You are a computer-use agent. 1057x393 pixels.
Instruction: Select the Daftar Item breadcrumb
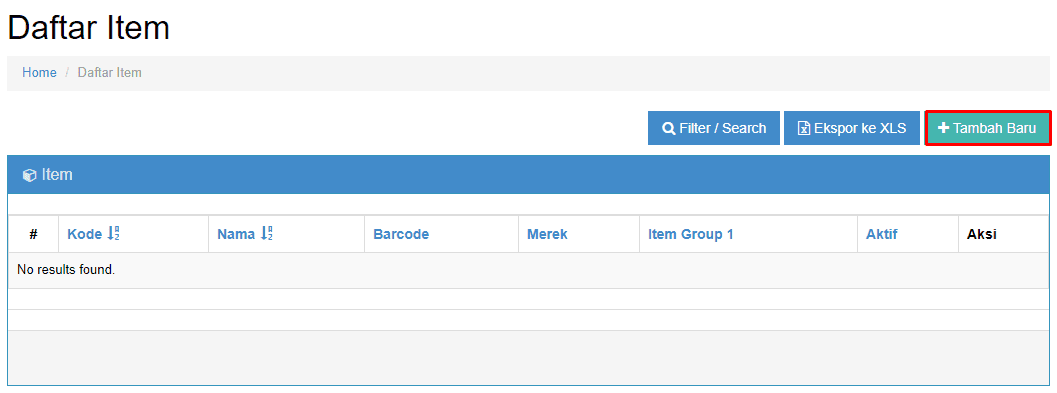pyautogui.click(x=110, y=73)
